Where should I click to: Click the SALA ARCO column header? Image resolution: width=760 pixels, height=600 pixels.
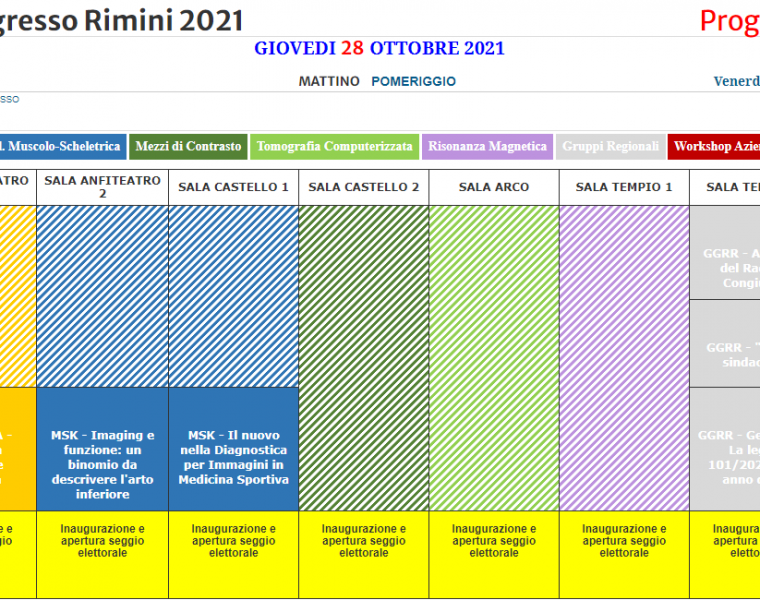494,187
